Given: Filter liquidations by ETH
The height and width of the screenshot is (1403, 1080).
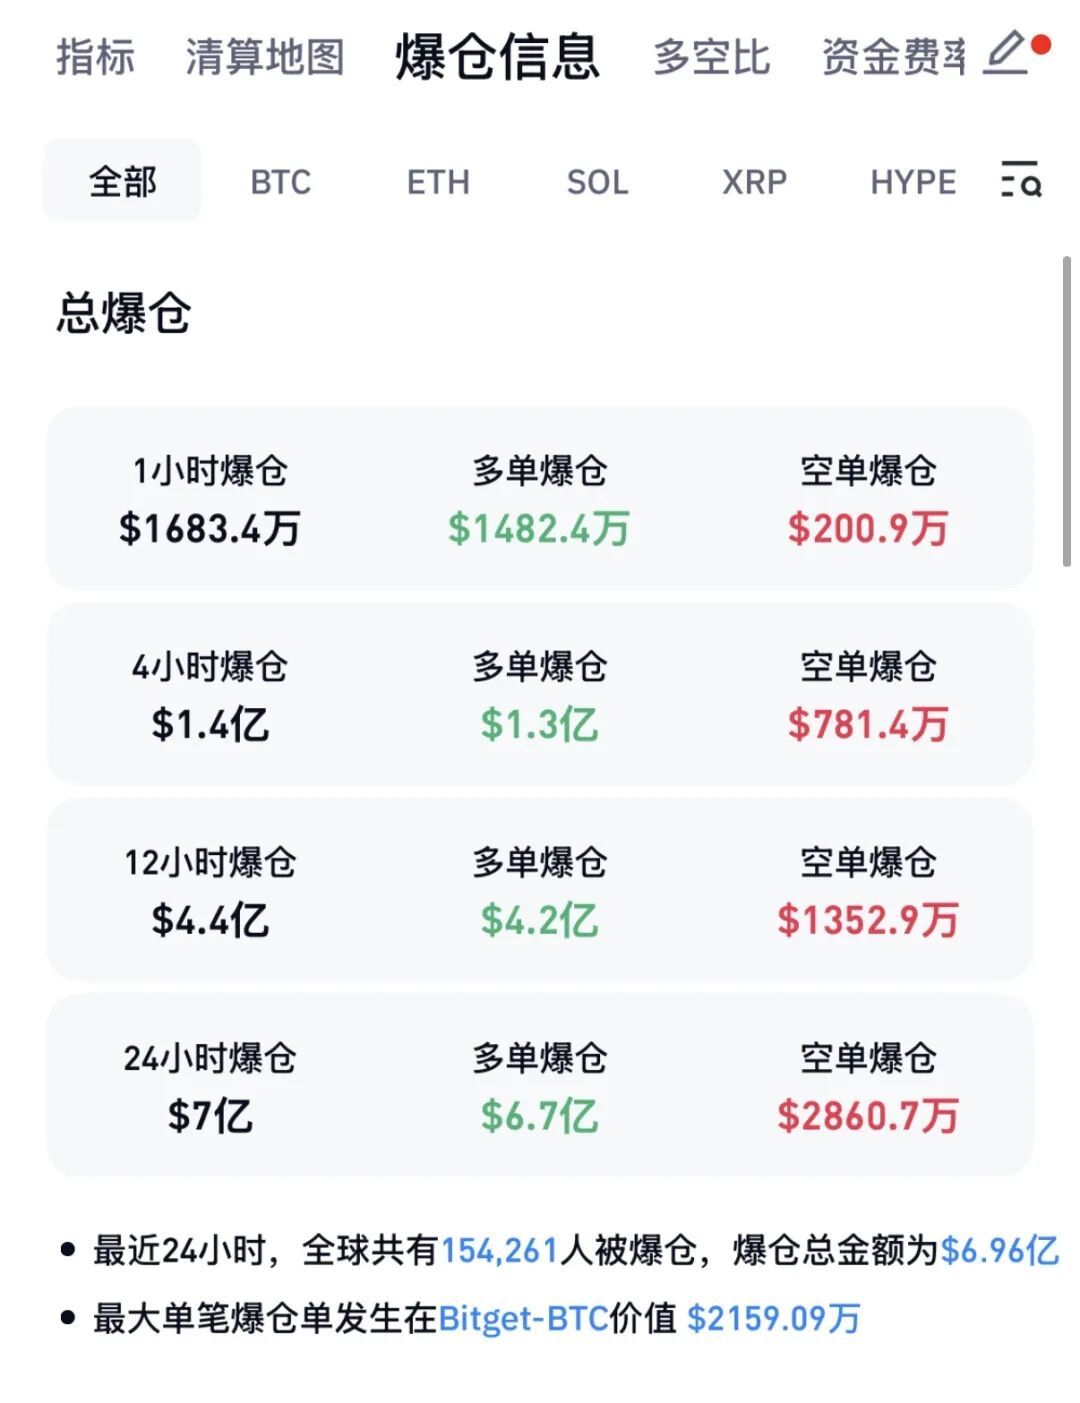Looking at the screenshot, I should point(438,182).
